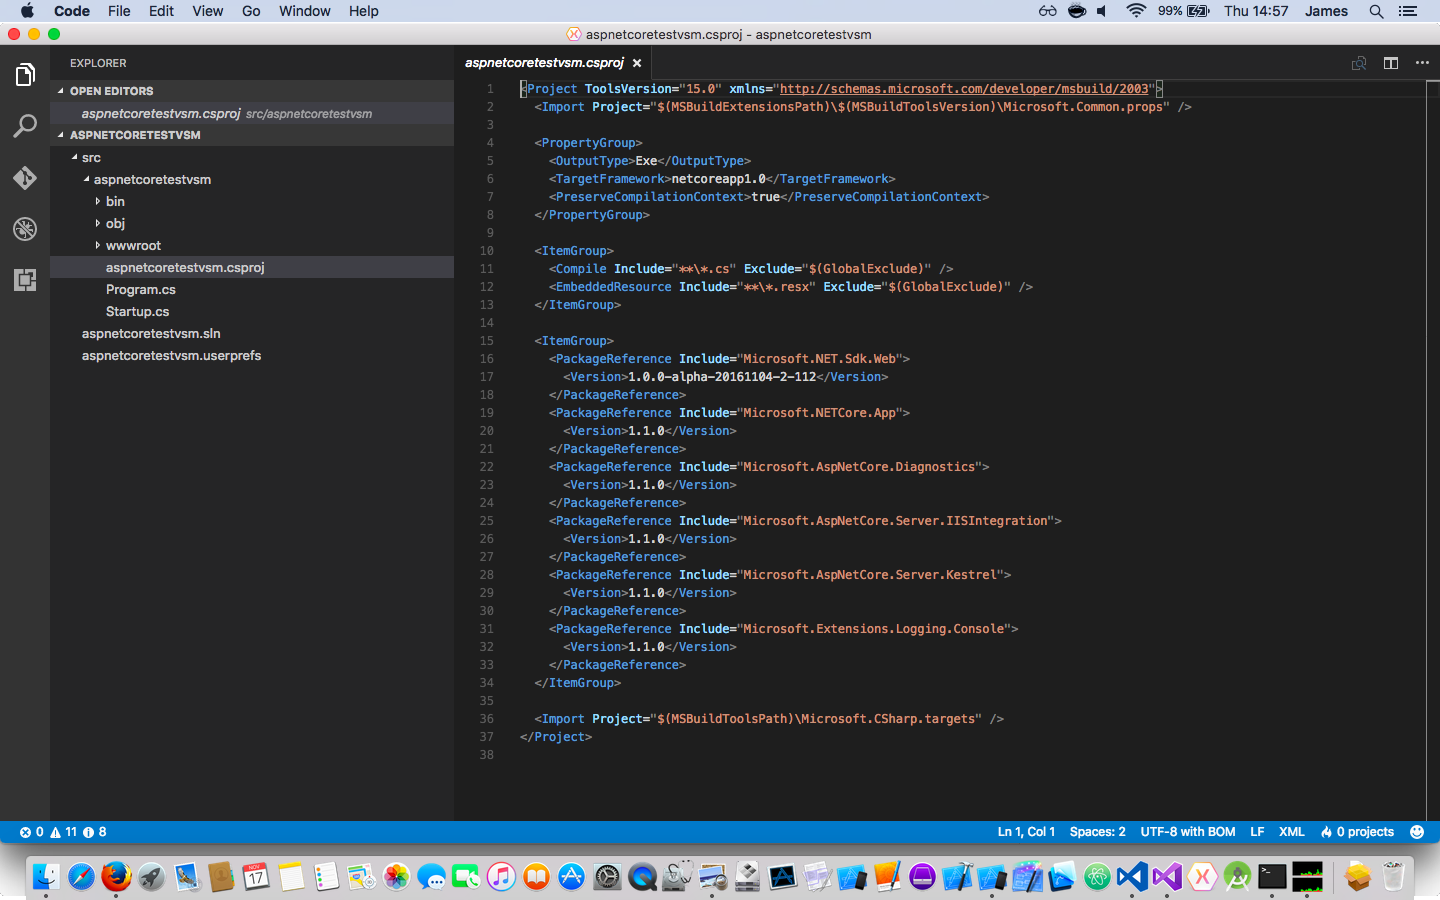The height and width of the screenshot is (900, 1440).
Task: Click line number 36 in the gutter
Action: point(487,719)
